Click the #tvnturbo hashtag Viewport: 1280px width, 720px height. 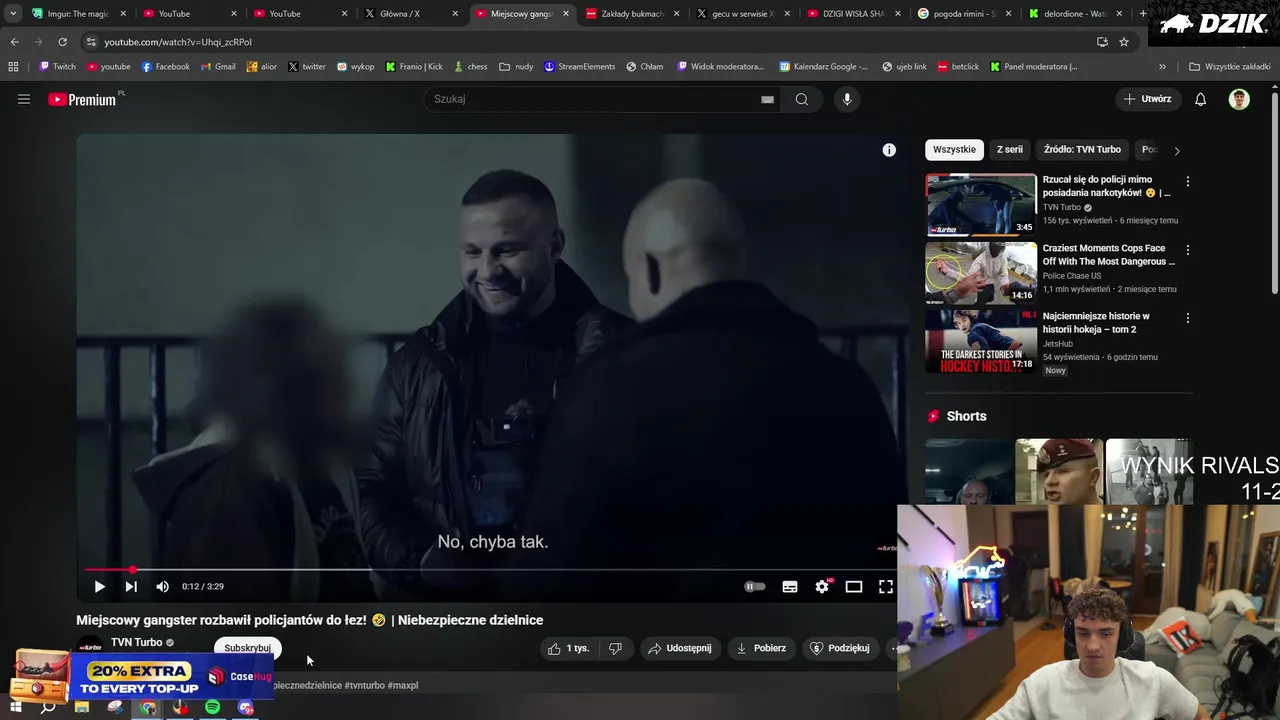(x=364, y=685)
